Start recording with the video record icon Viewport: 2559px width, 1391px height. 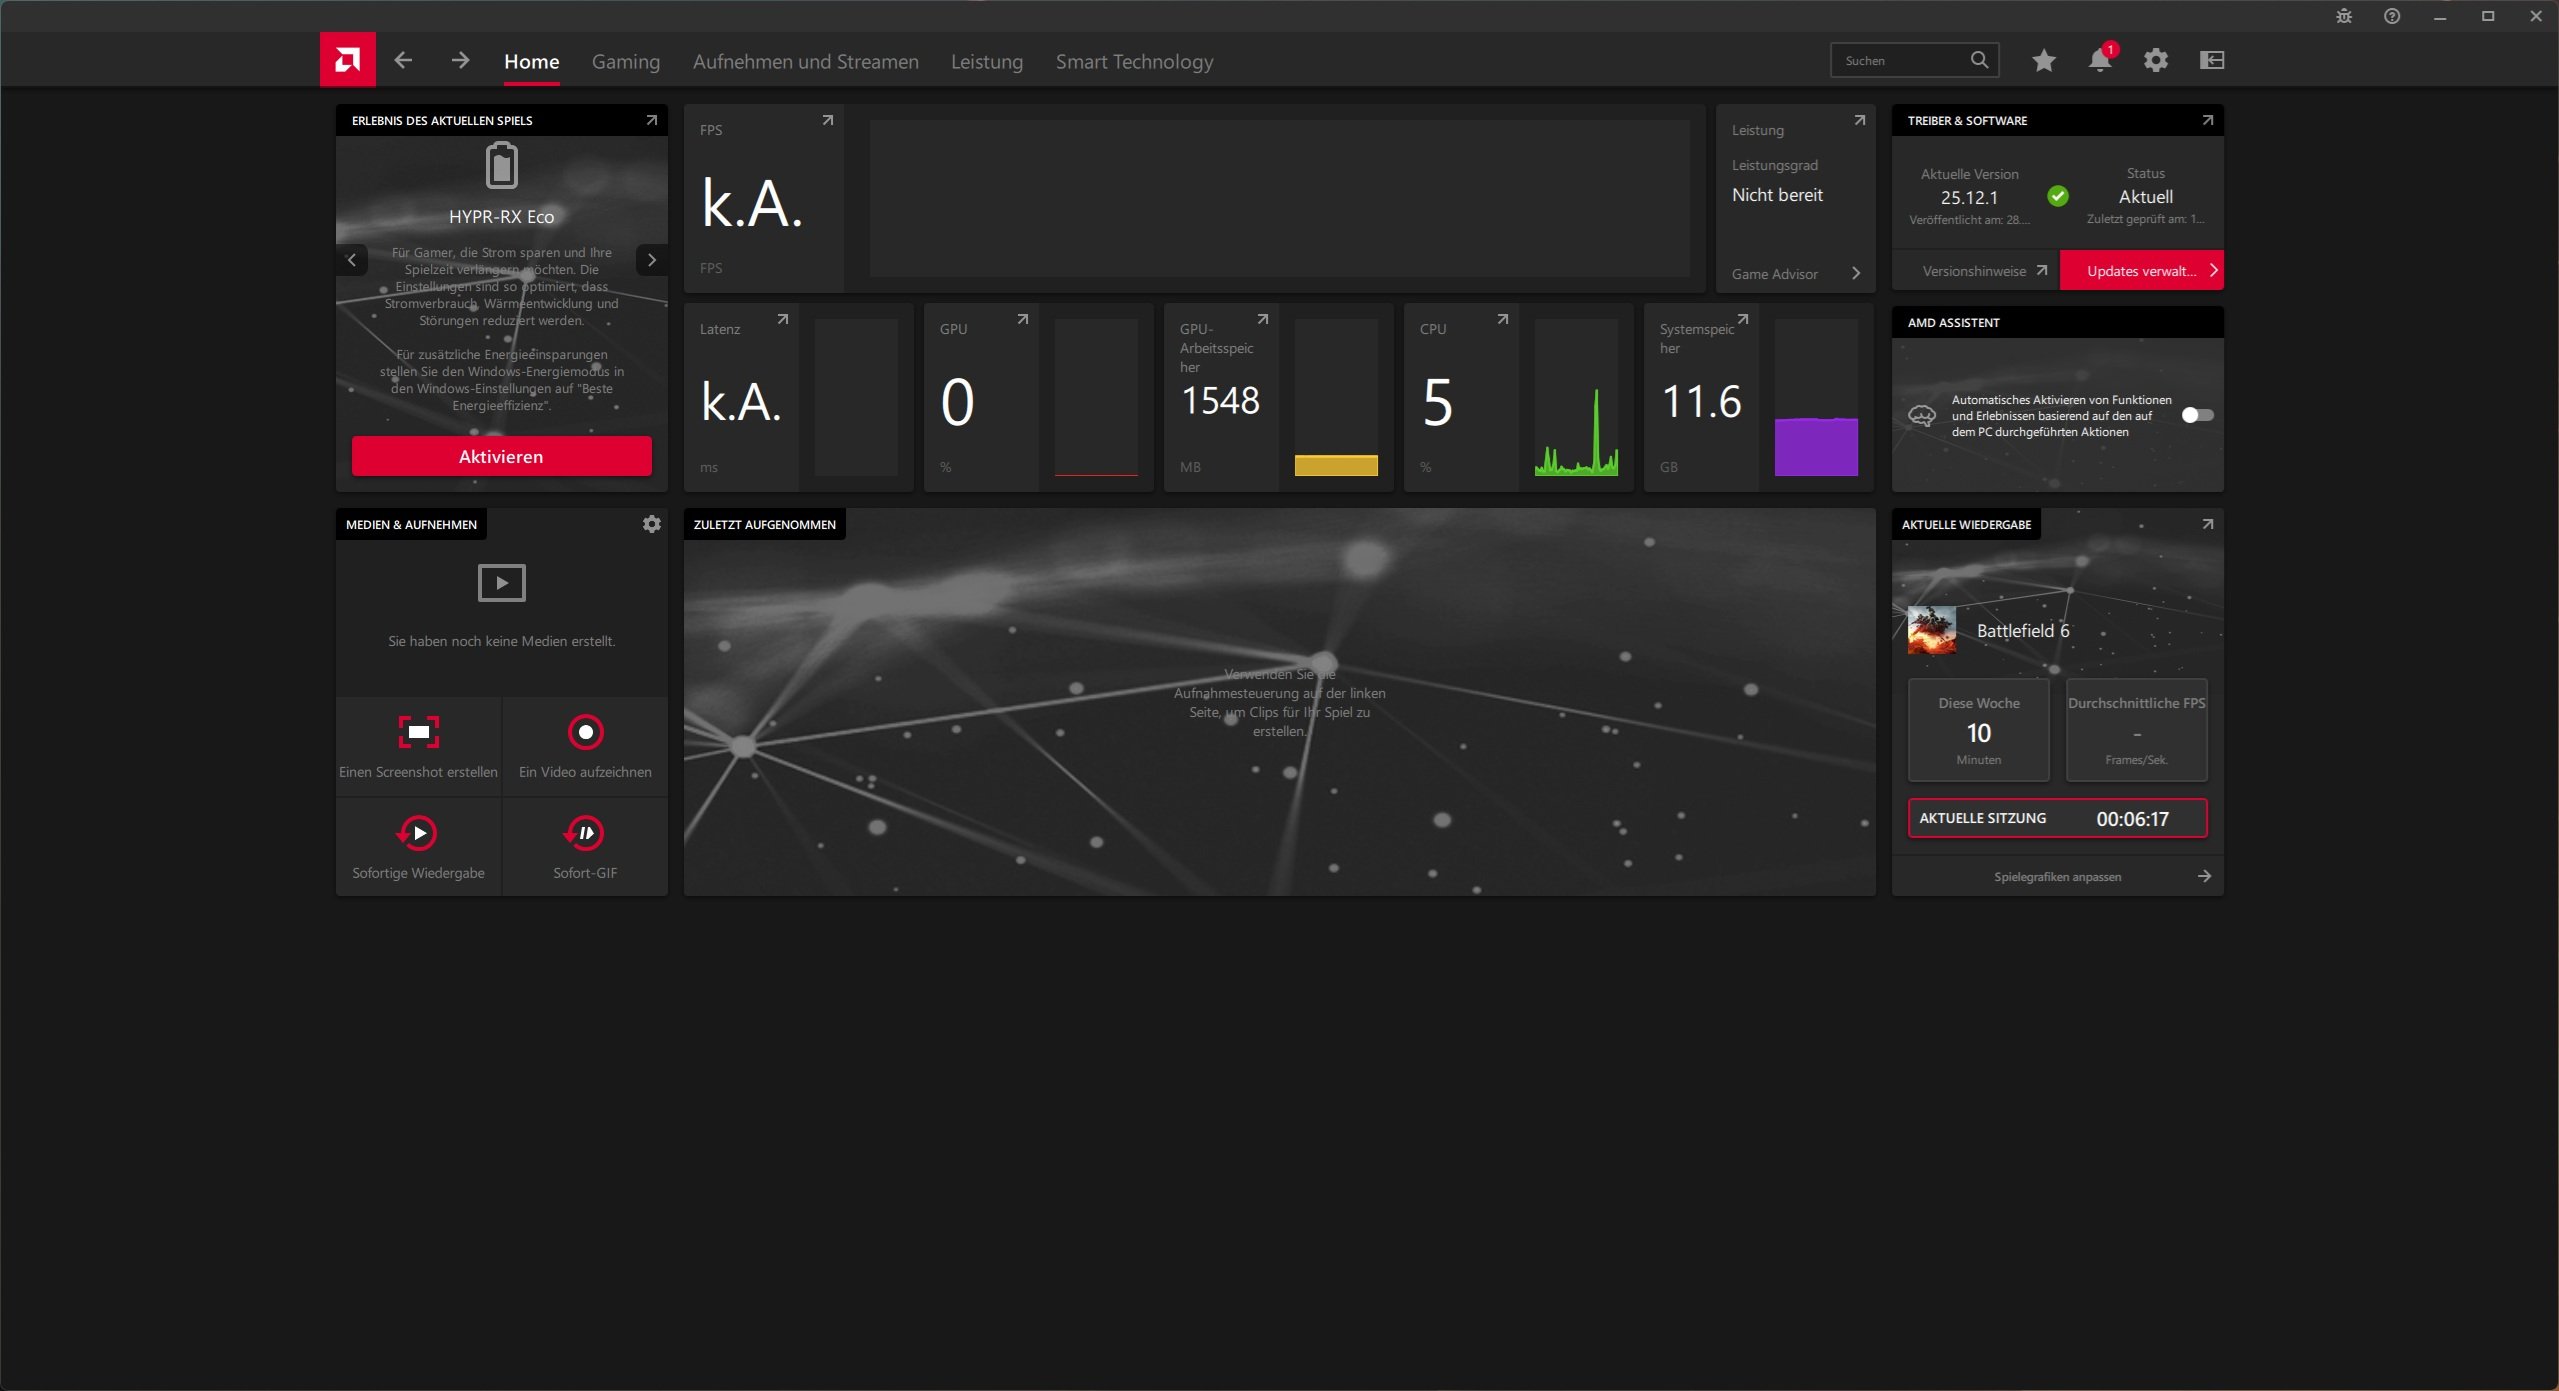[585, 732]
